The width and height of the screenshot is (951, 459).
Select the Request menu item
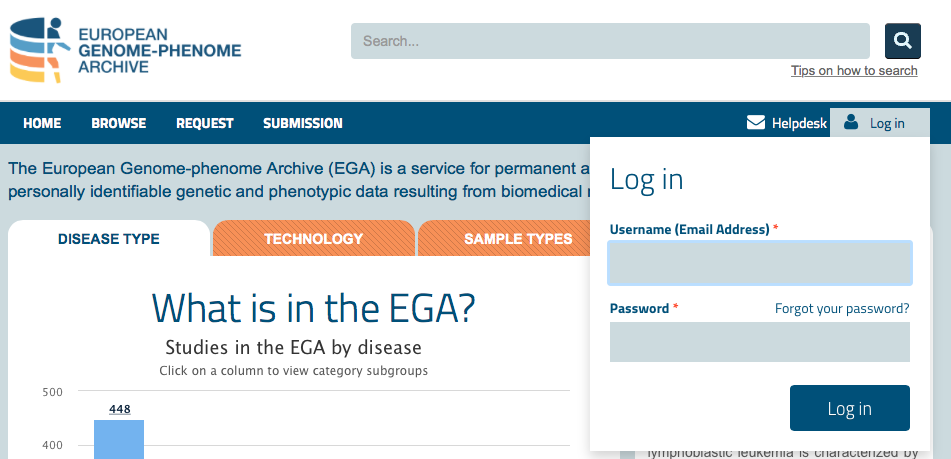(205, 124)
